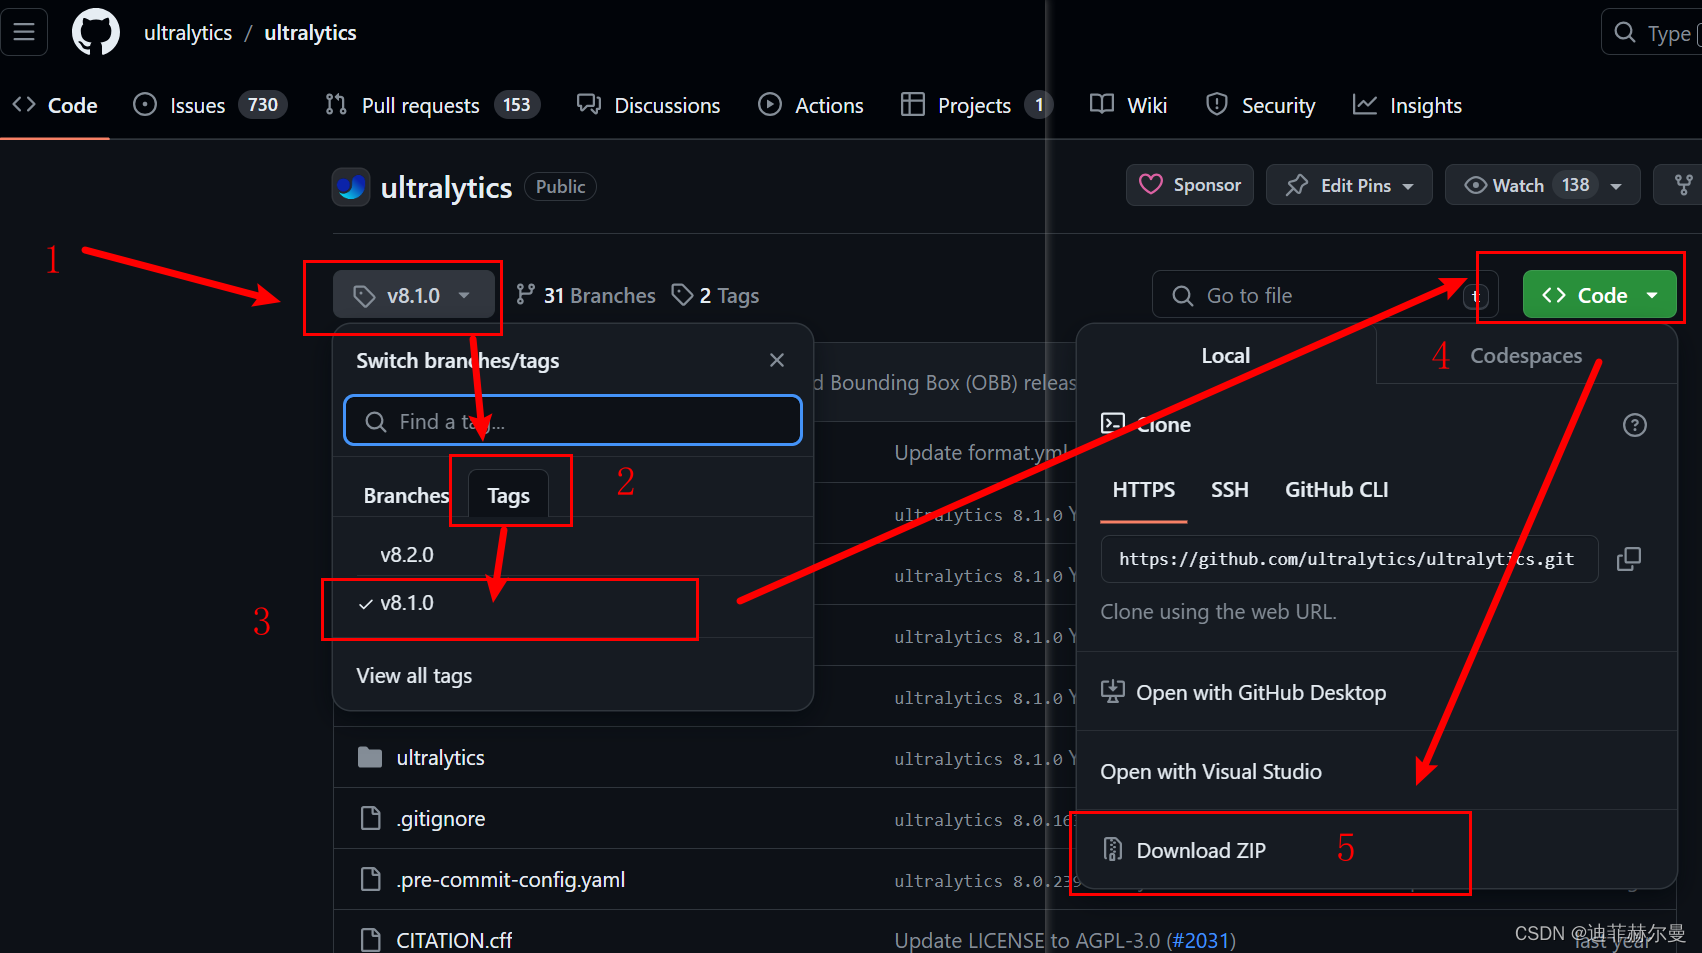Switch to the Tags tab in popup

coord(508,495)
